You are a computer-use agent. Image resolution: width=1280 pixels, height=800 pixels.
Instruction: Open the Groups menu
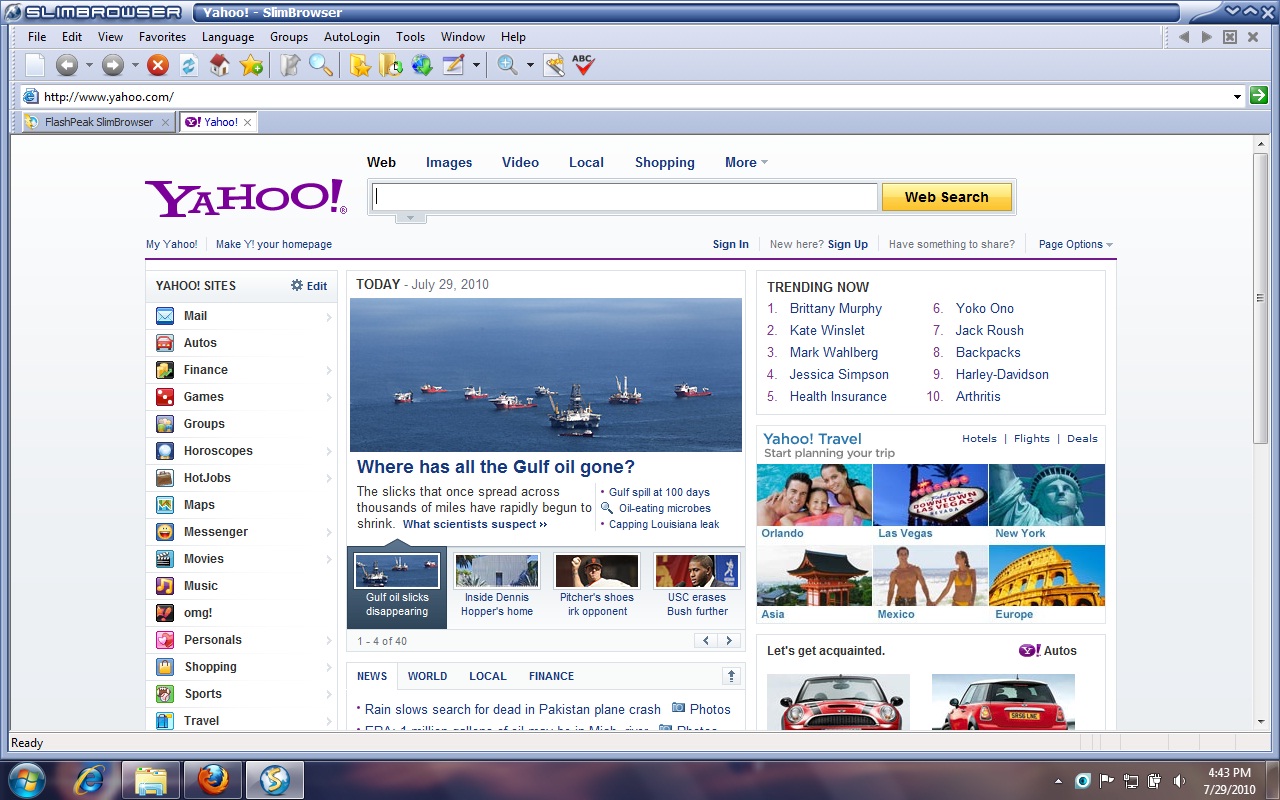coord(289,37)
